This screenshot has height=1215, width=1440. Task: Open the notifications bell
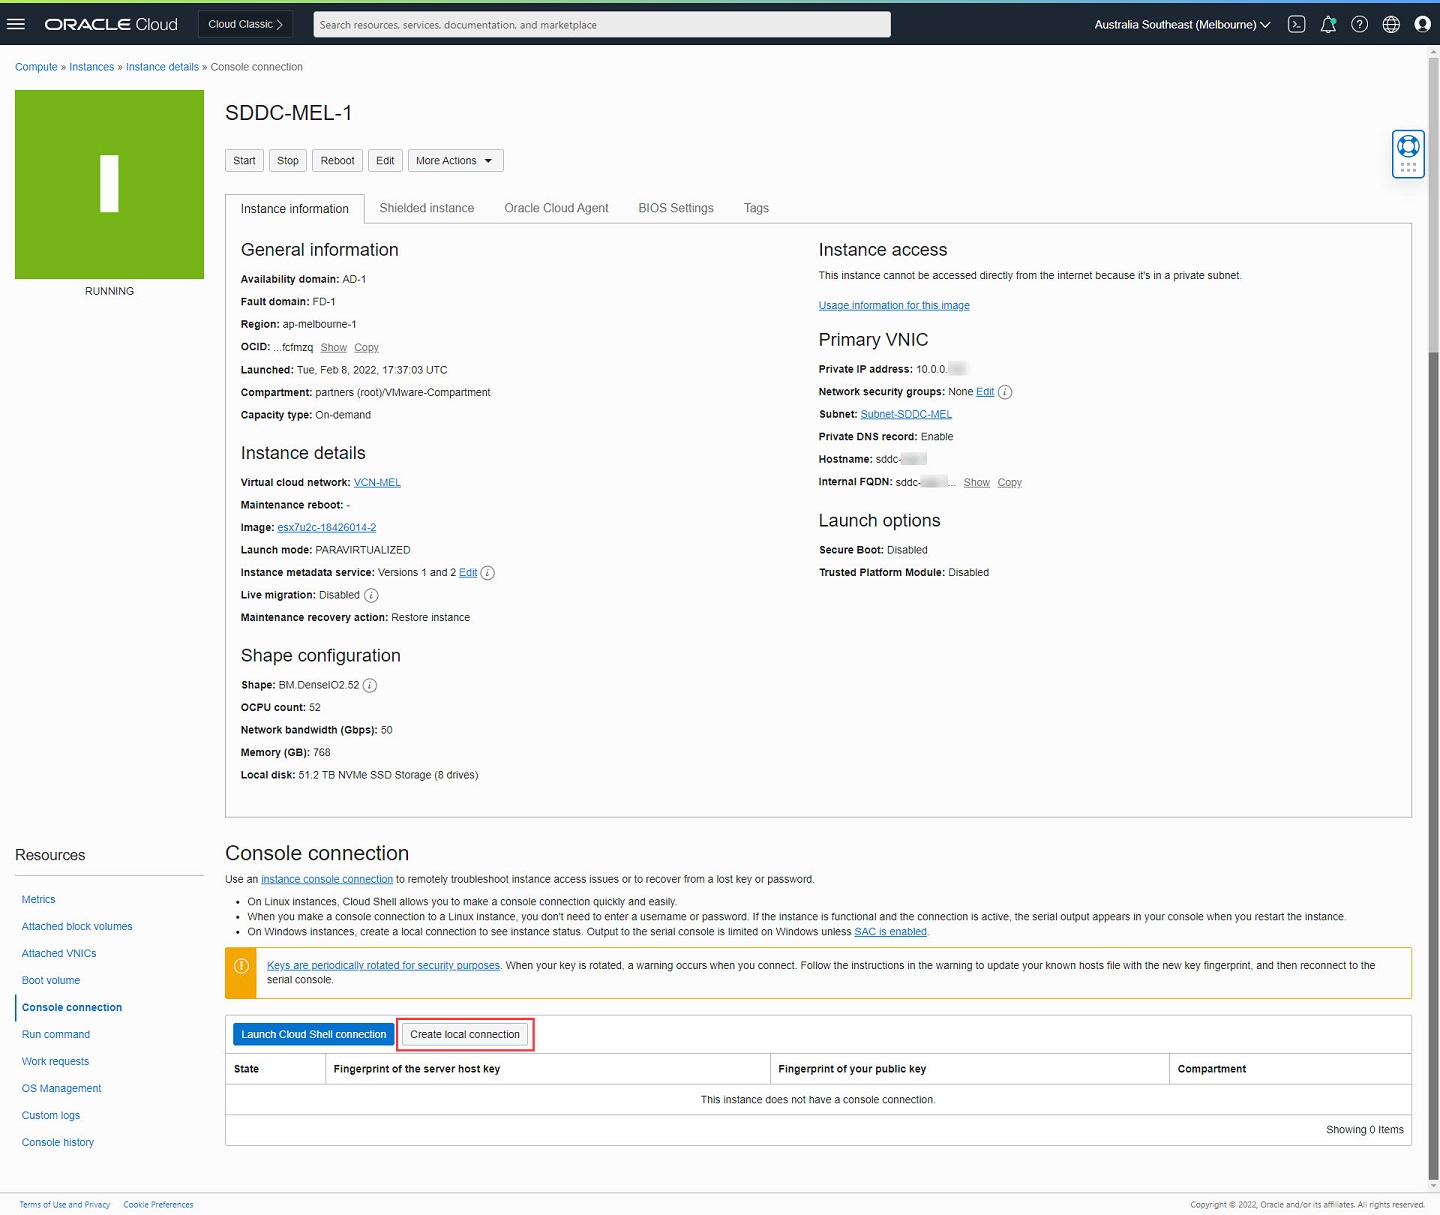(x=1328, y=24)
